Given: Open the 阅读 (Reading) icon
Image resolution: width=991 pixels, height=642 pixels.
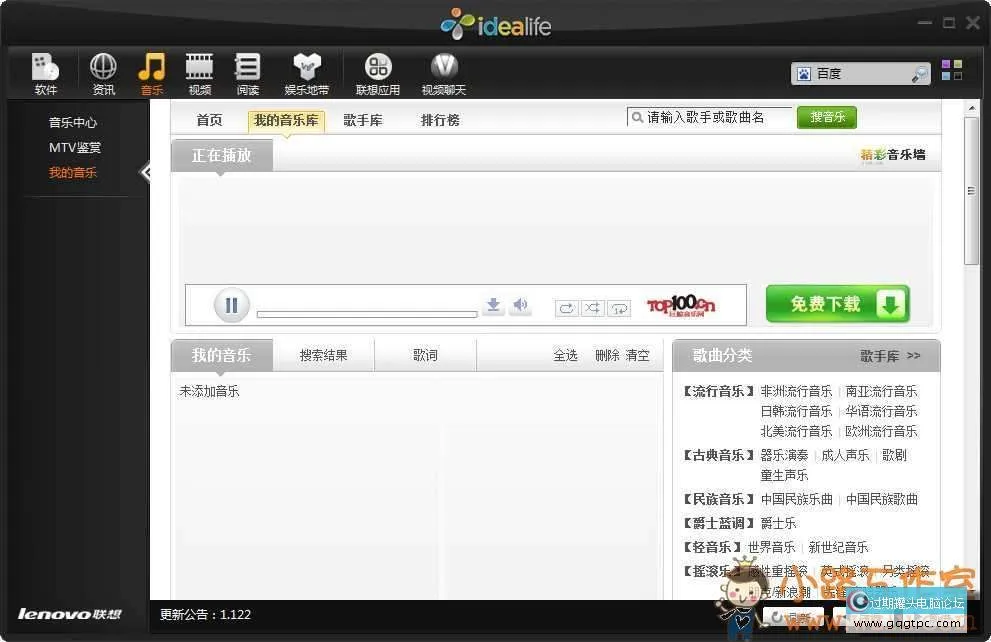Looking at the screenshot, I should click(x=247, y=70).
